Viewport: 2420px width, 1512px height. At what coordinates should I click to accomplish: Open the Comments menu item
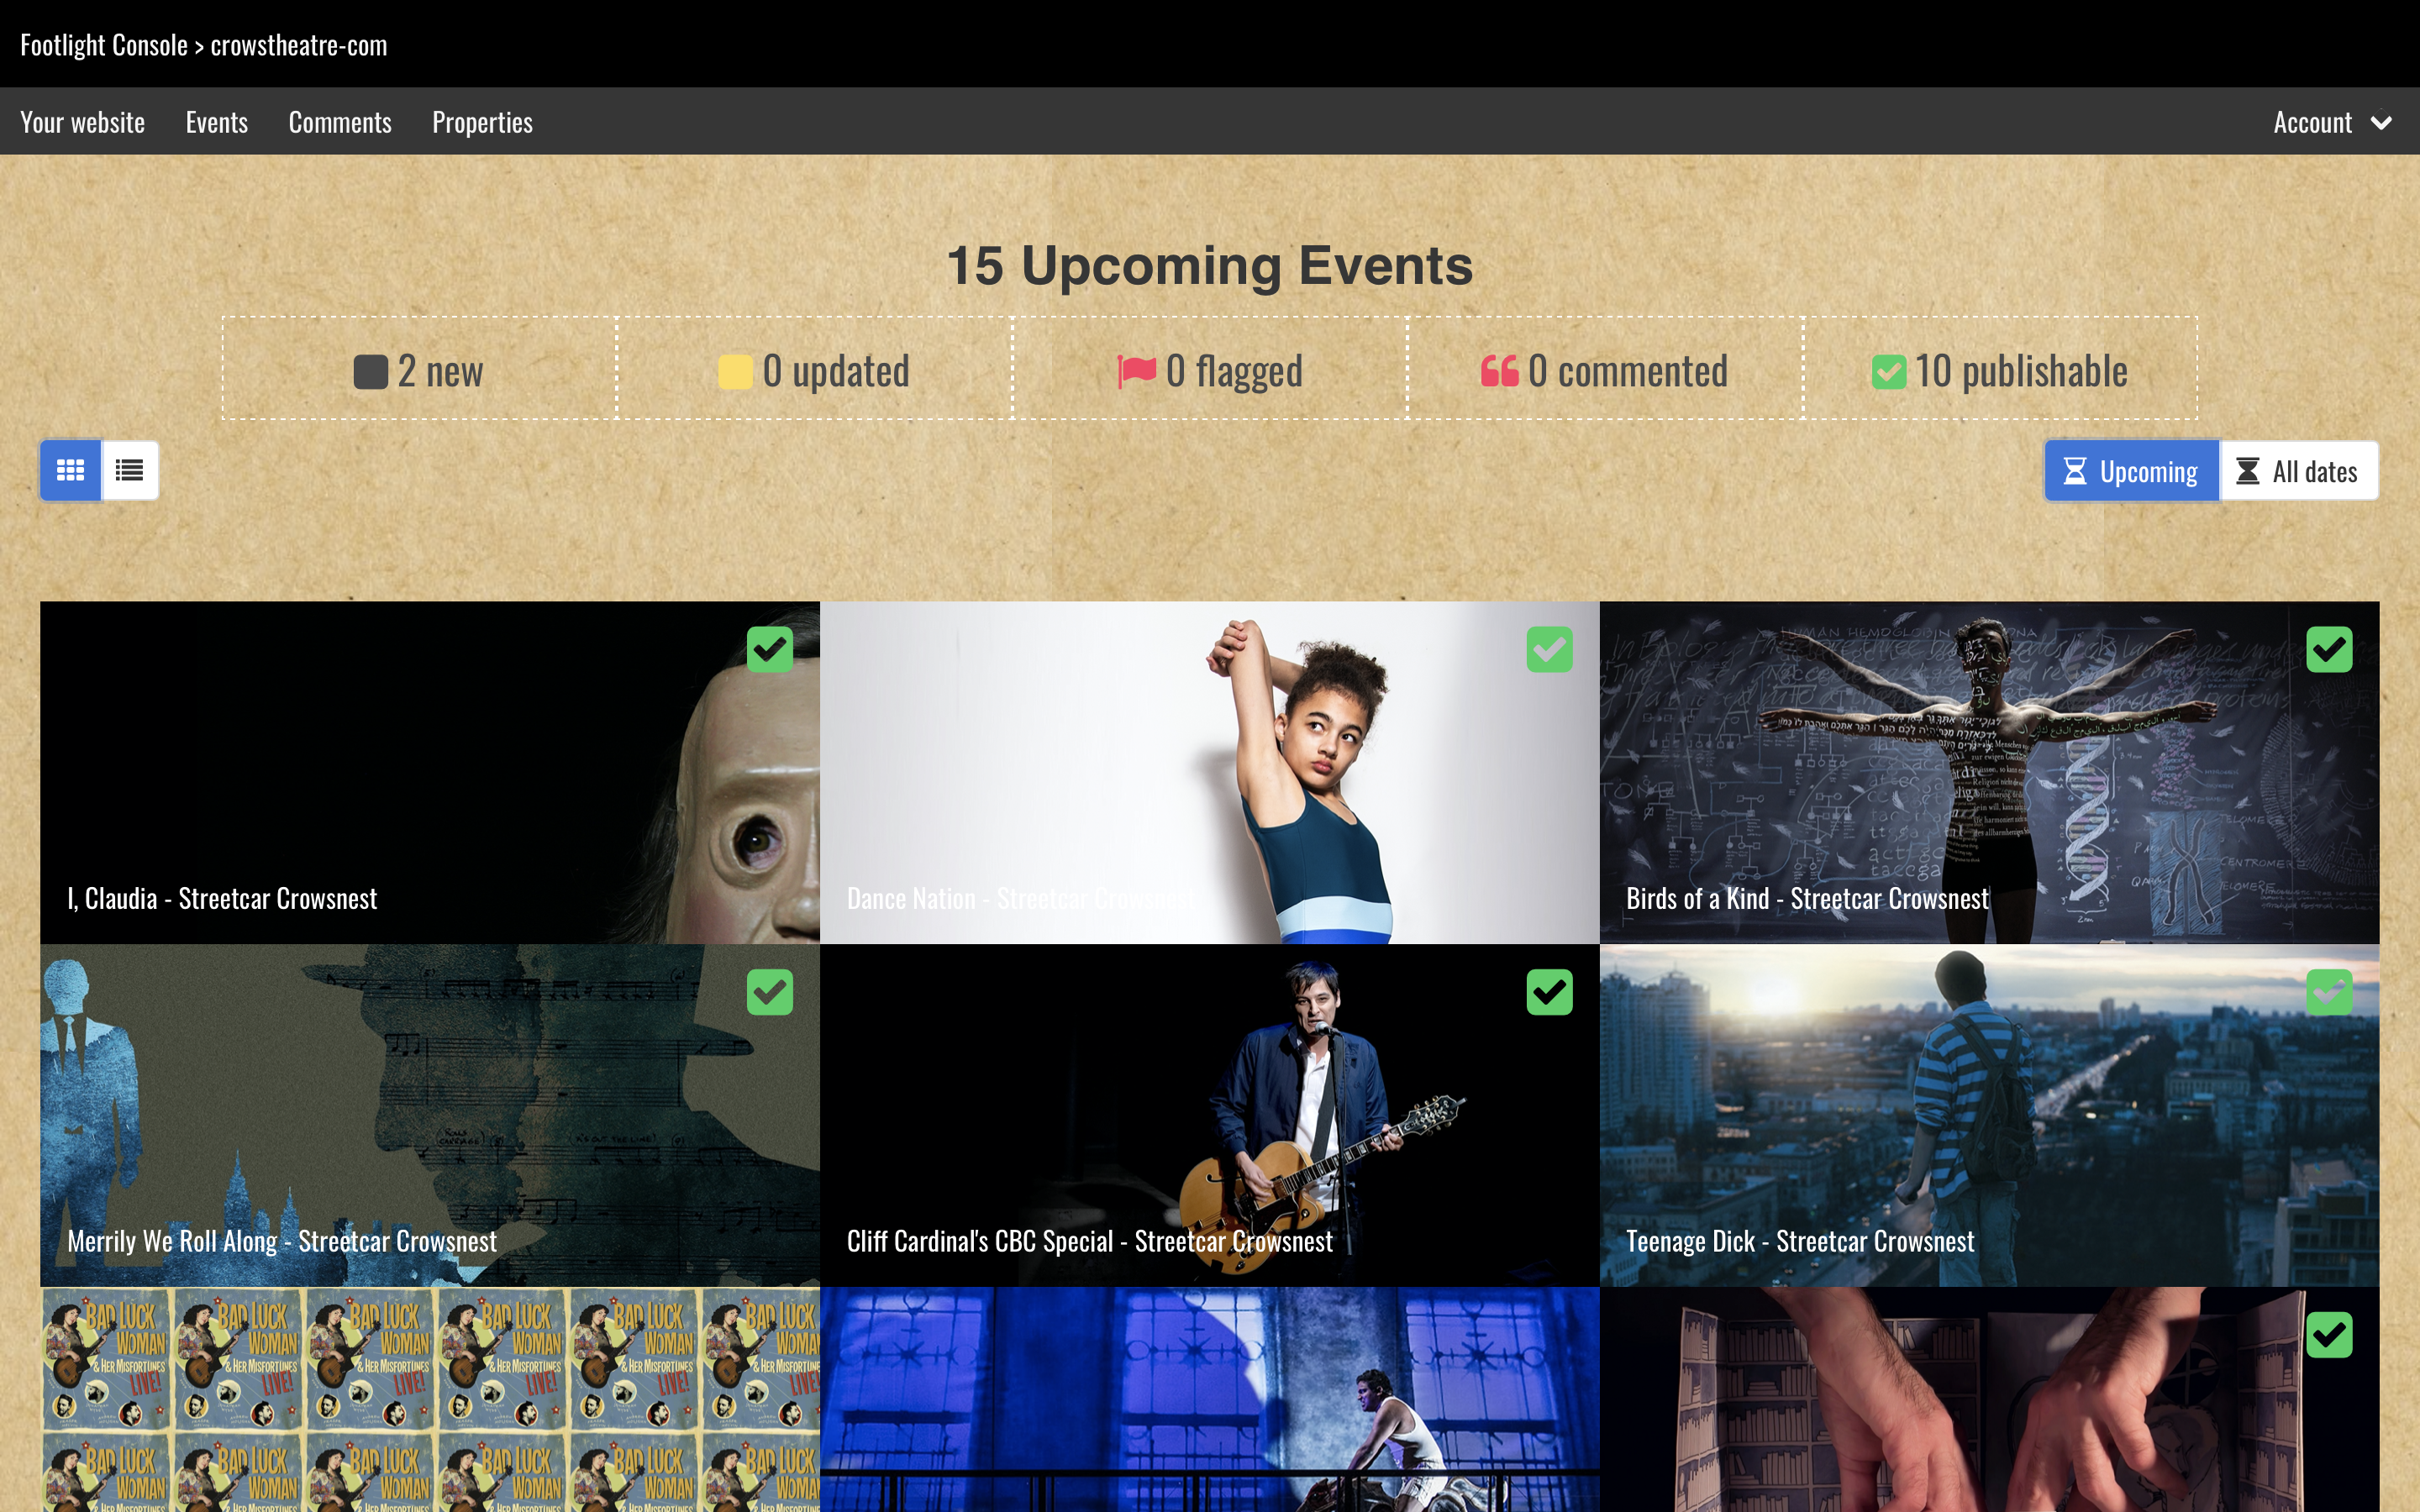tap(340, 122)
